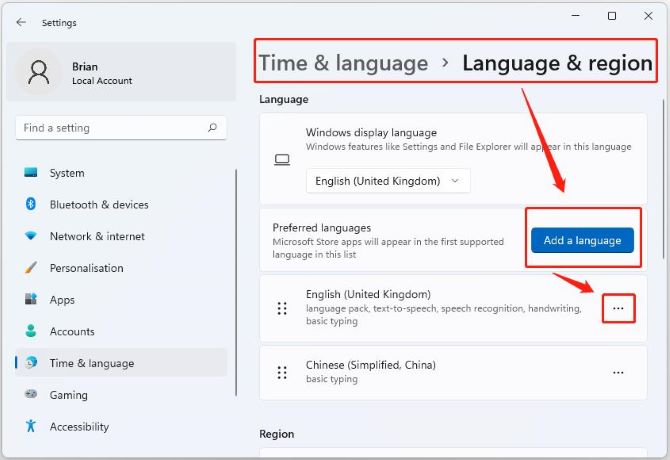670x460 pixels.
Task: Open Accessibility settings category
Action: 121,426
